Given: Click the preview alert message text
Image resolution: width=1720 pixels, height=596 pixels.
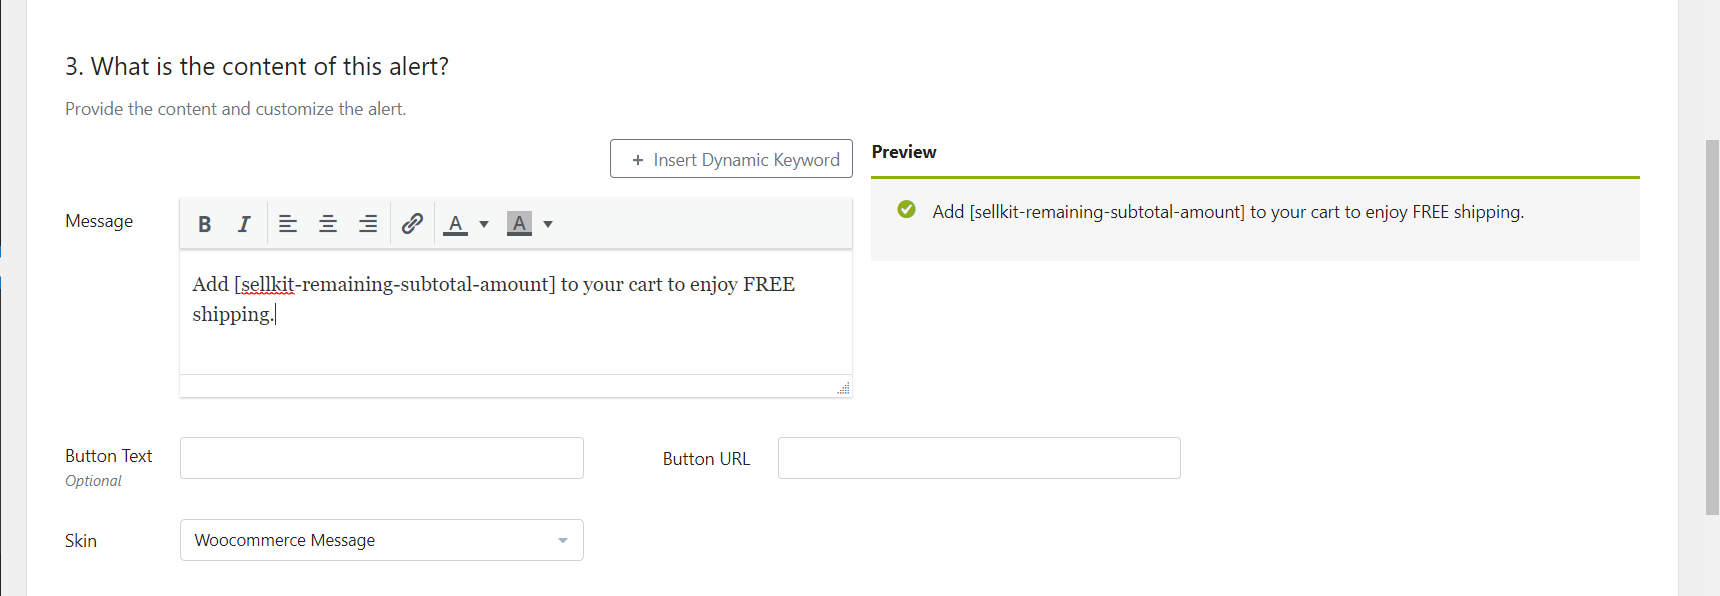Looking at the screenshot, I should [1228, 212].
